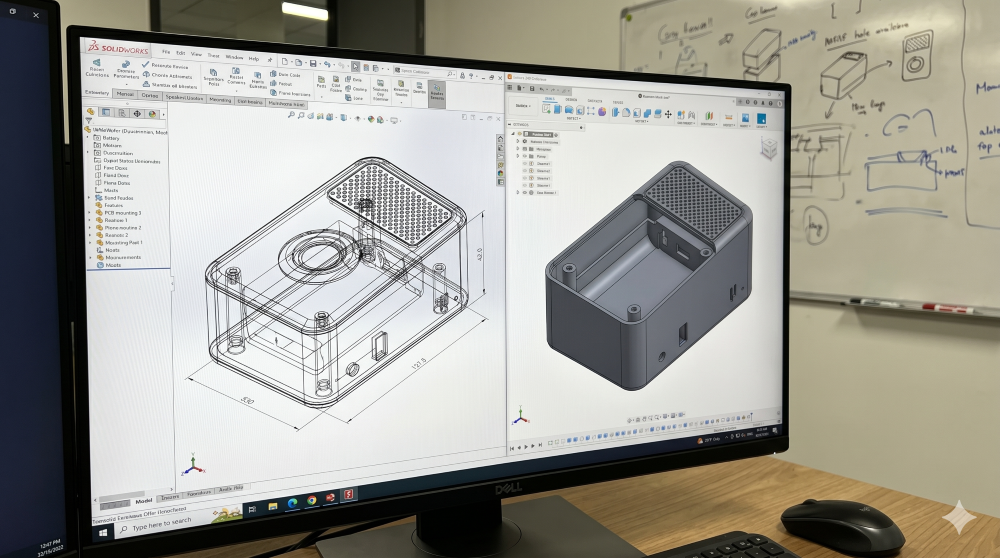
Task: Open the Edit menu in SolidWorks
Action: coord(180,53)
